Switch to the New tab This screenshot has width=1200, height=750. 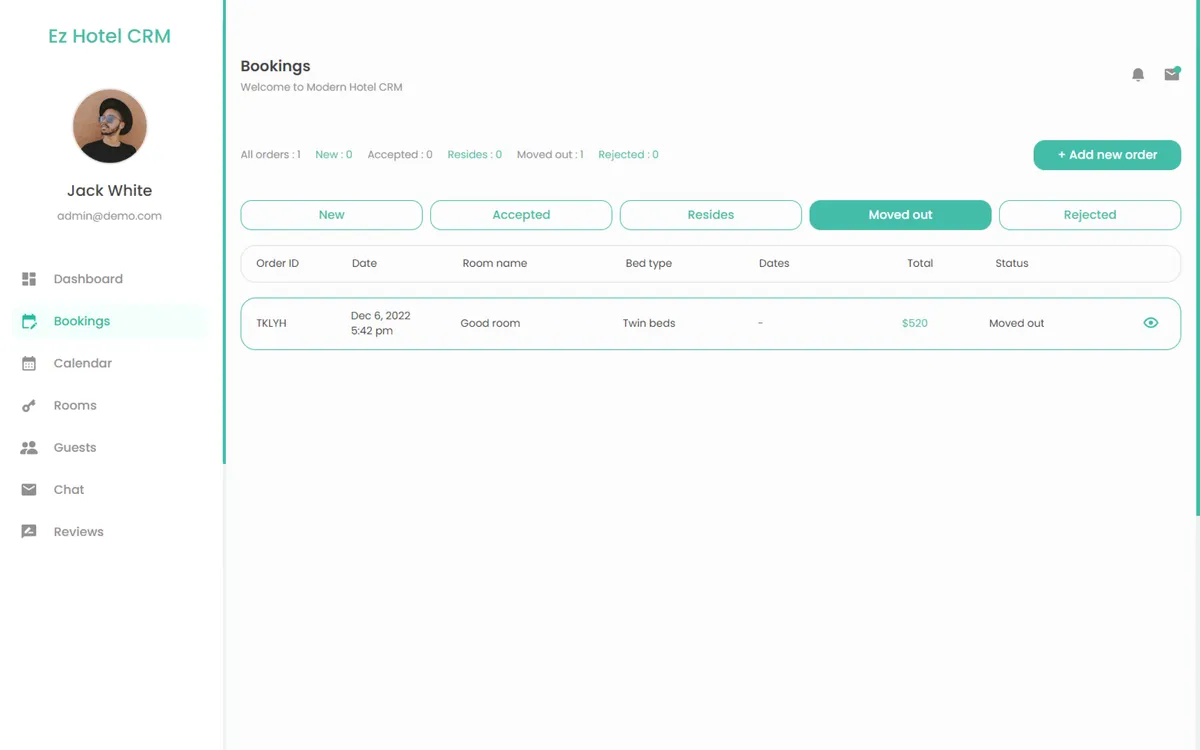332,215
